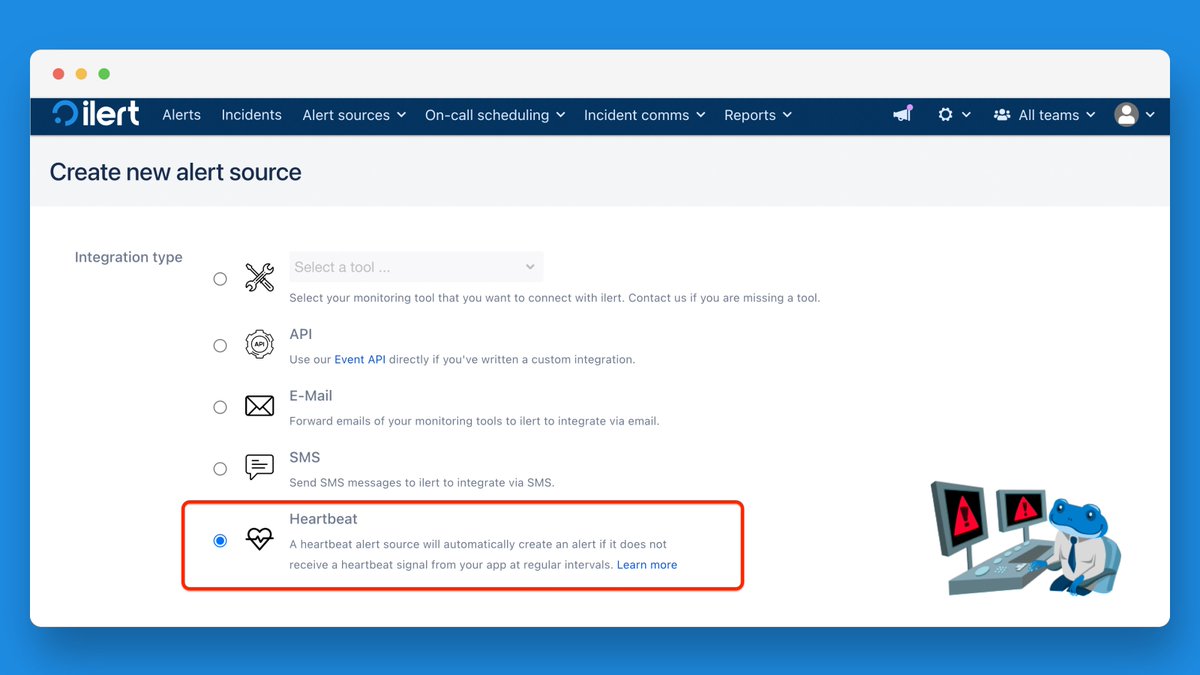Click the green maximize window button
This screenshot has width=1200, height=675.
[104, 74]
